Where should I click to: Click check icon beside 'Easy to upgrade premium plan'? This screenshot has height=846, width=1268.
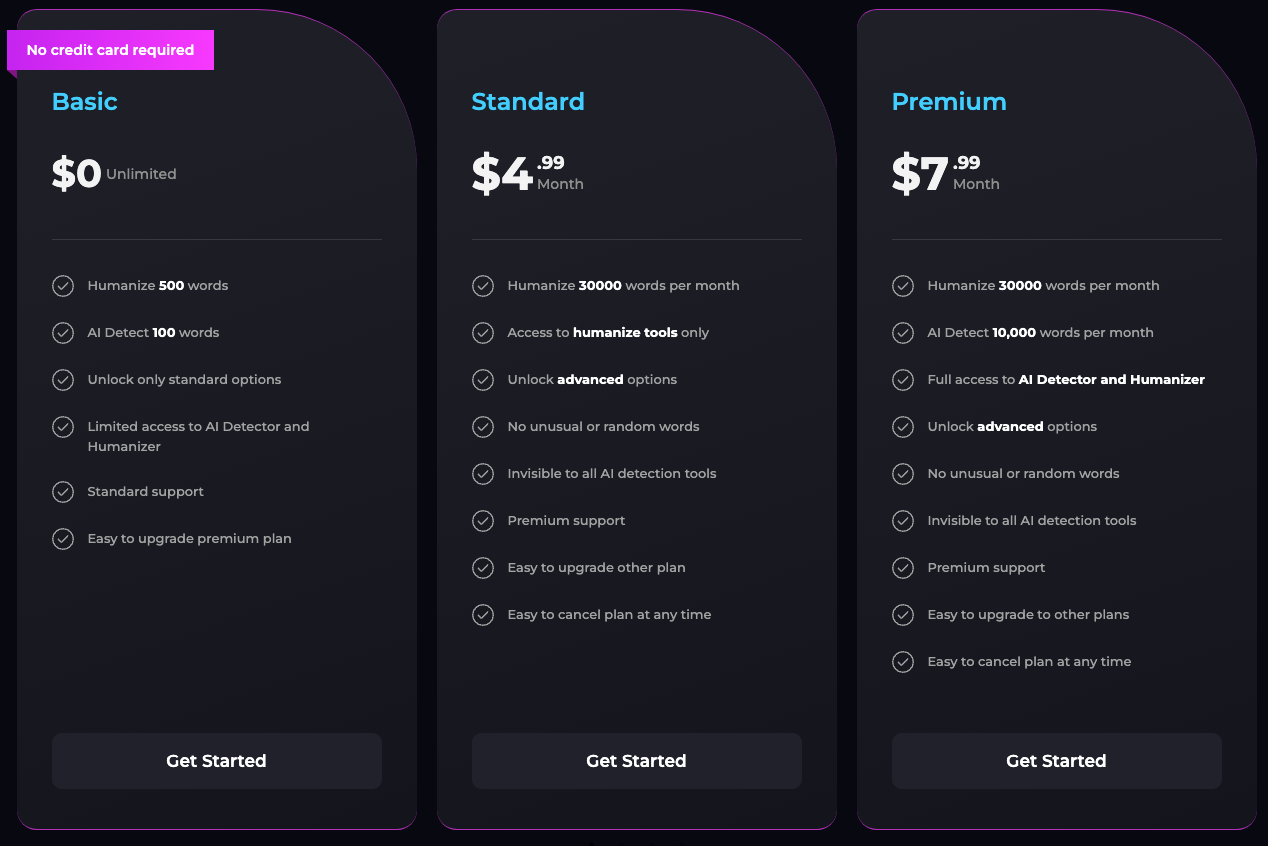(x=63, y=539)
